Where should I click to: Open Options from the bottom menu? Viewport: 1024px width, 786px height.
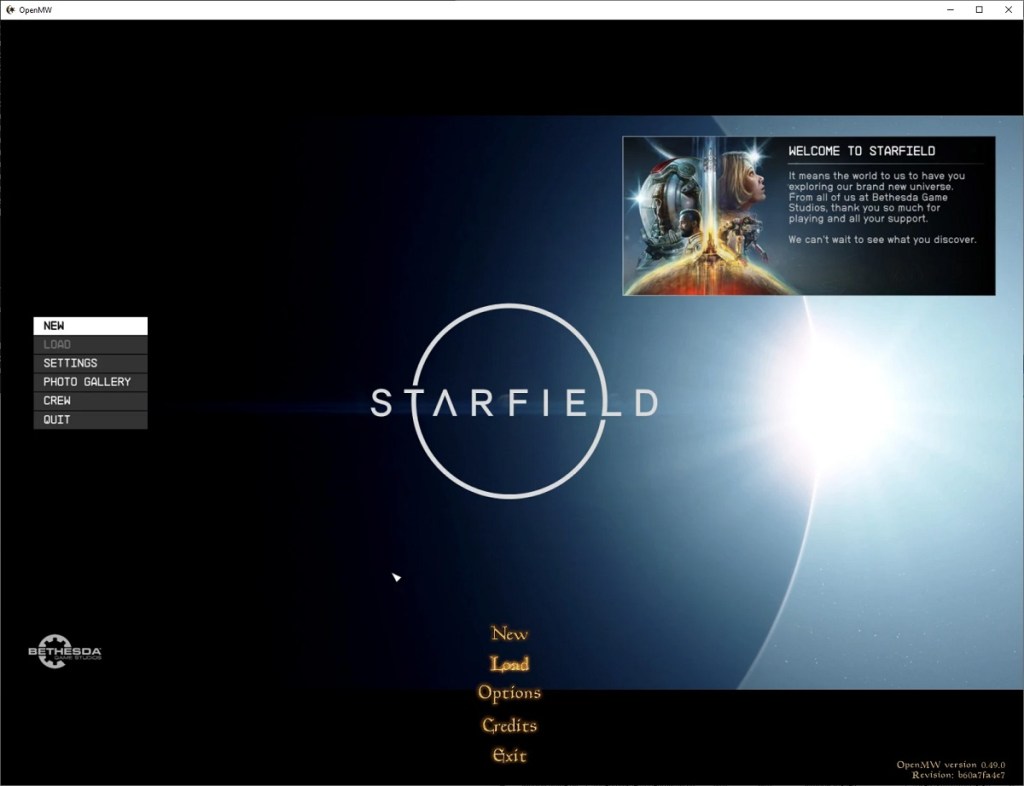click(510, 692)
